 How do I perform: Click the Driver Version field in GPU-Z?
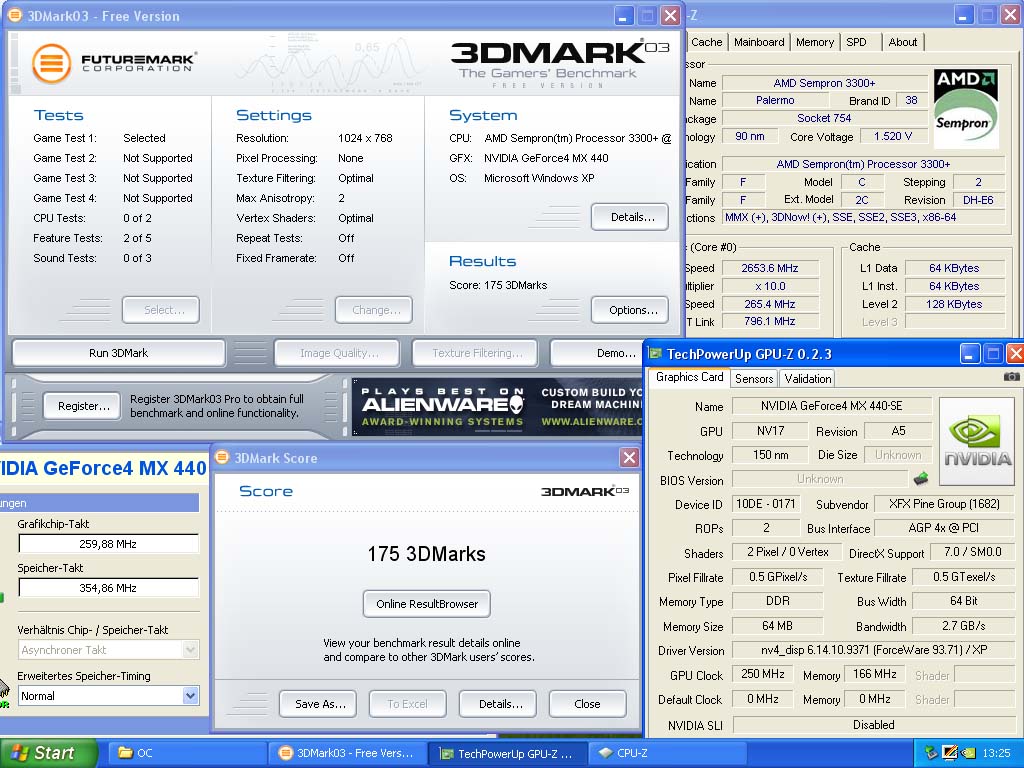[x=874, y=650]
